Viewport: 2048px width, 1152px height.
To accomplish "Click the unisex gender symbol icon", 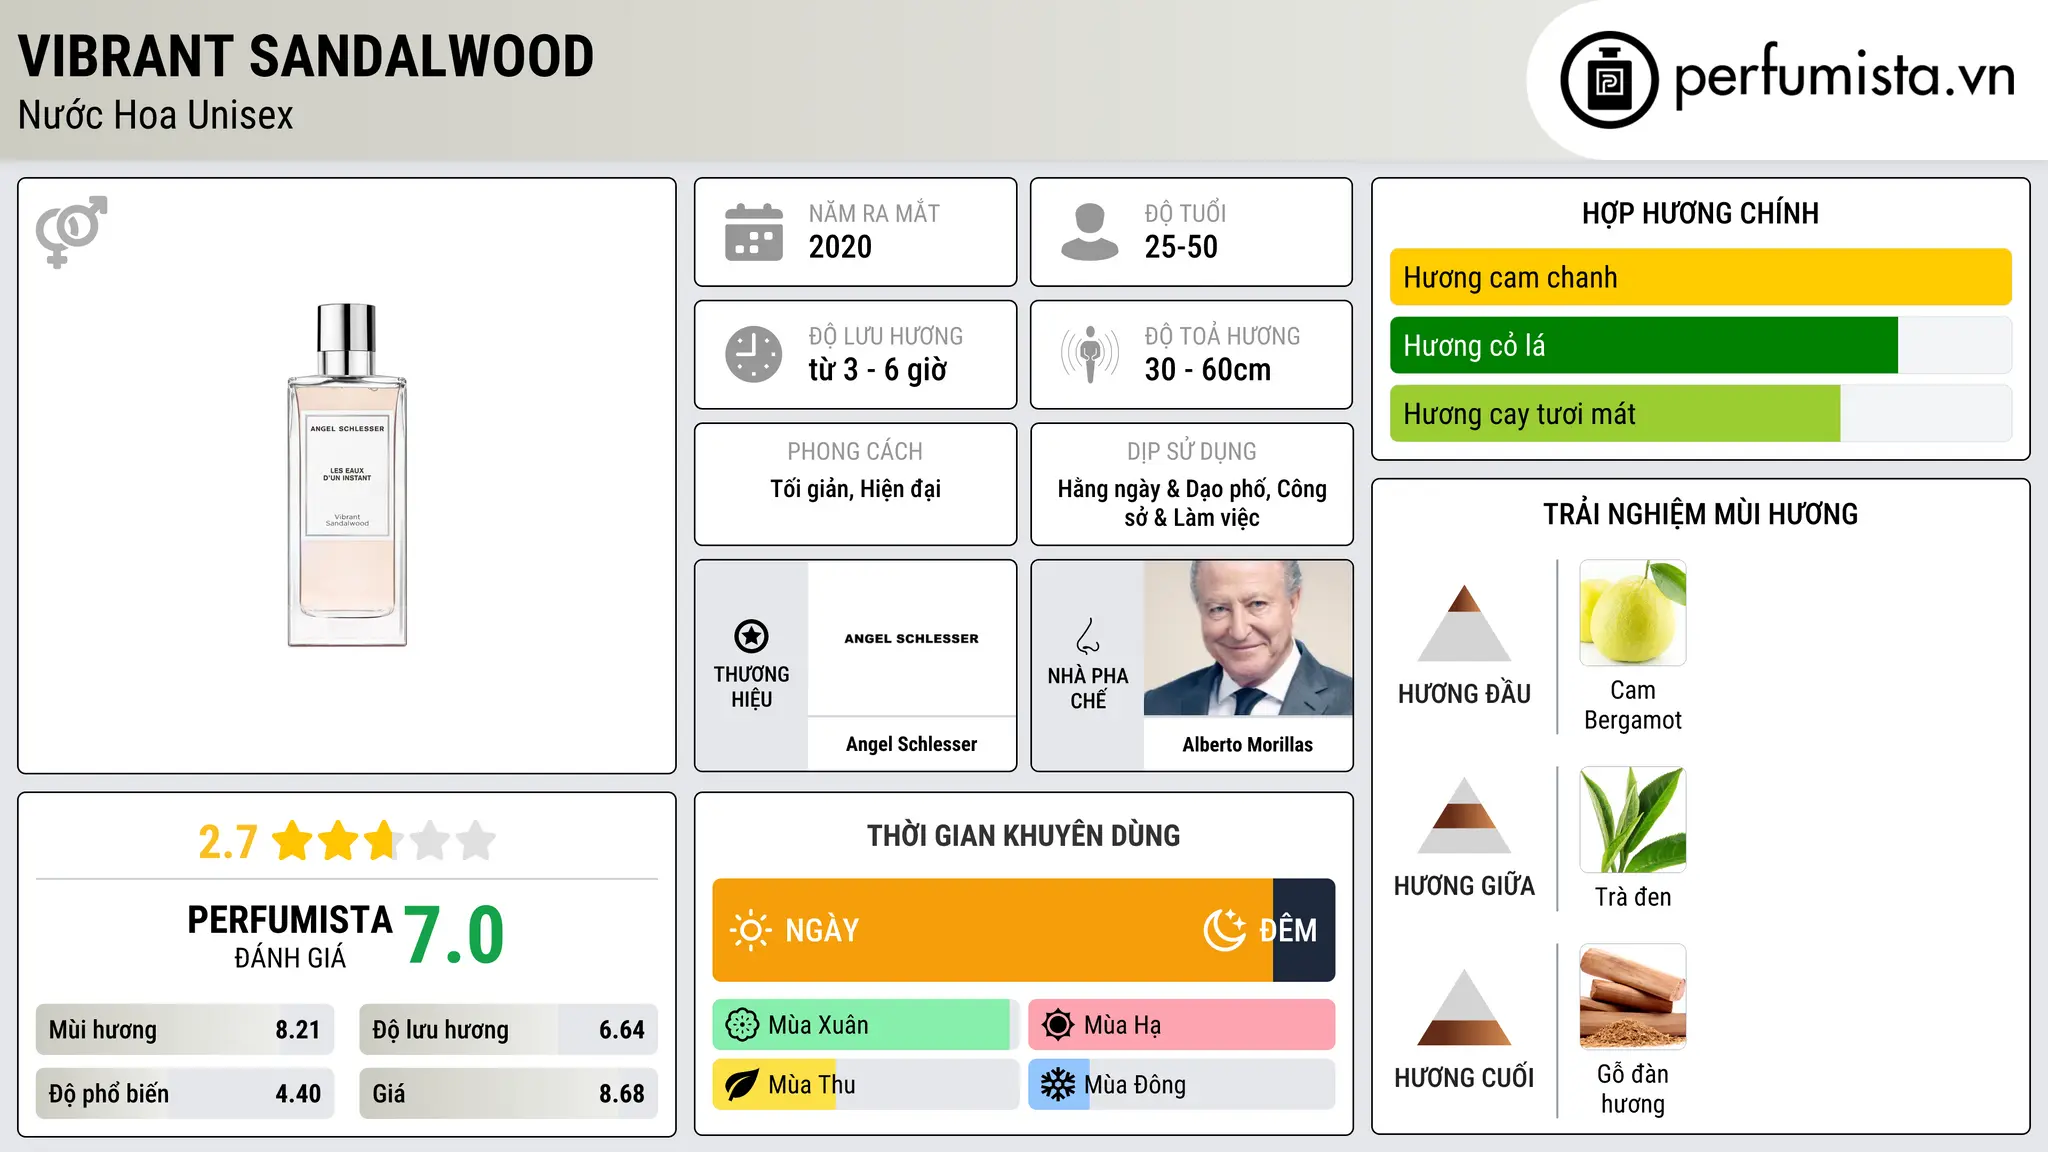I will tap(71, 231).
